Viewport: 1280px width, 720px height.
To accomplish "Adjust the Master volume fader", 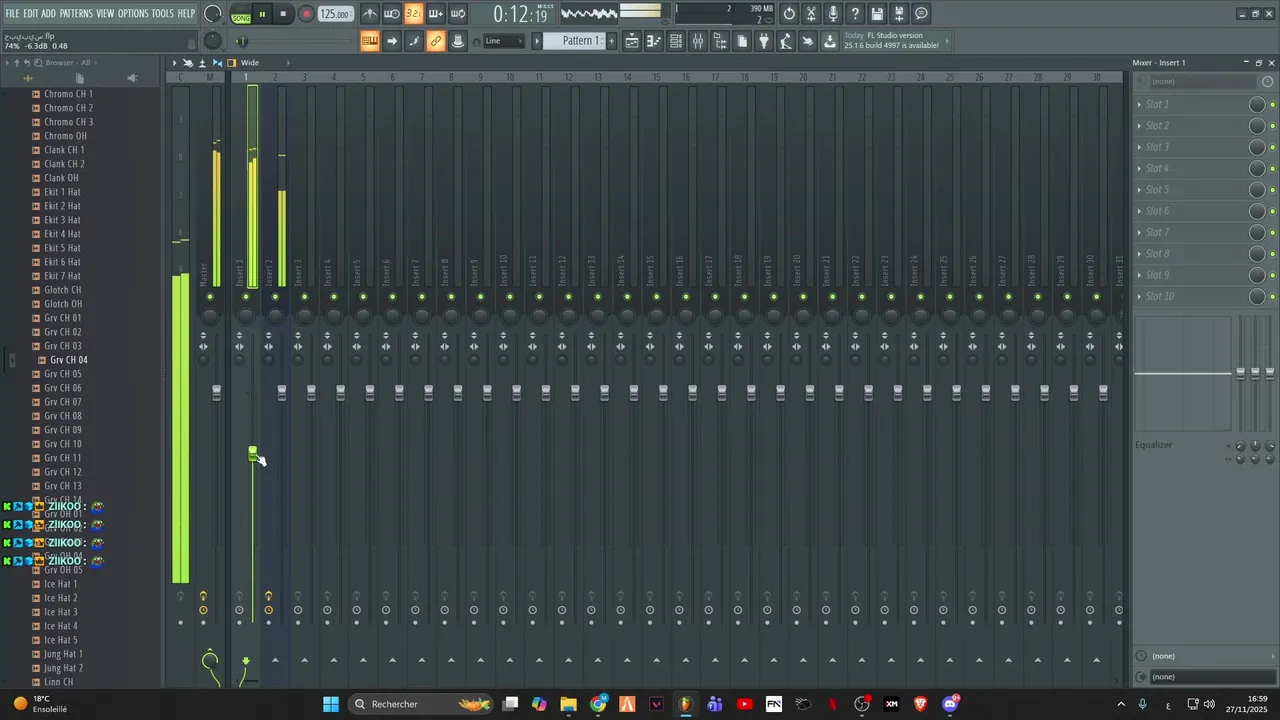I will click(x=216, y=392).
